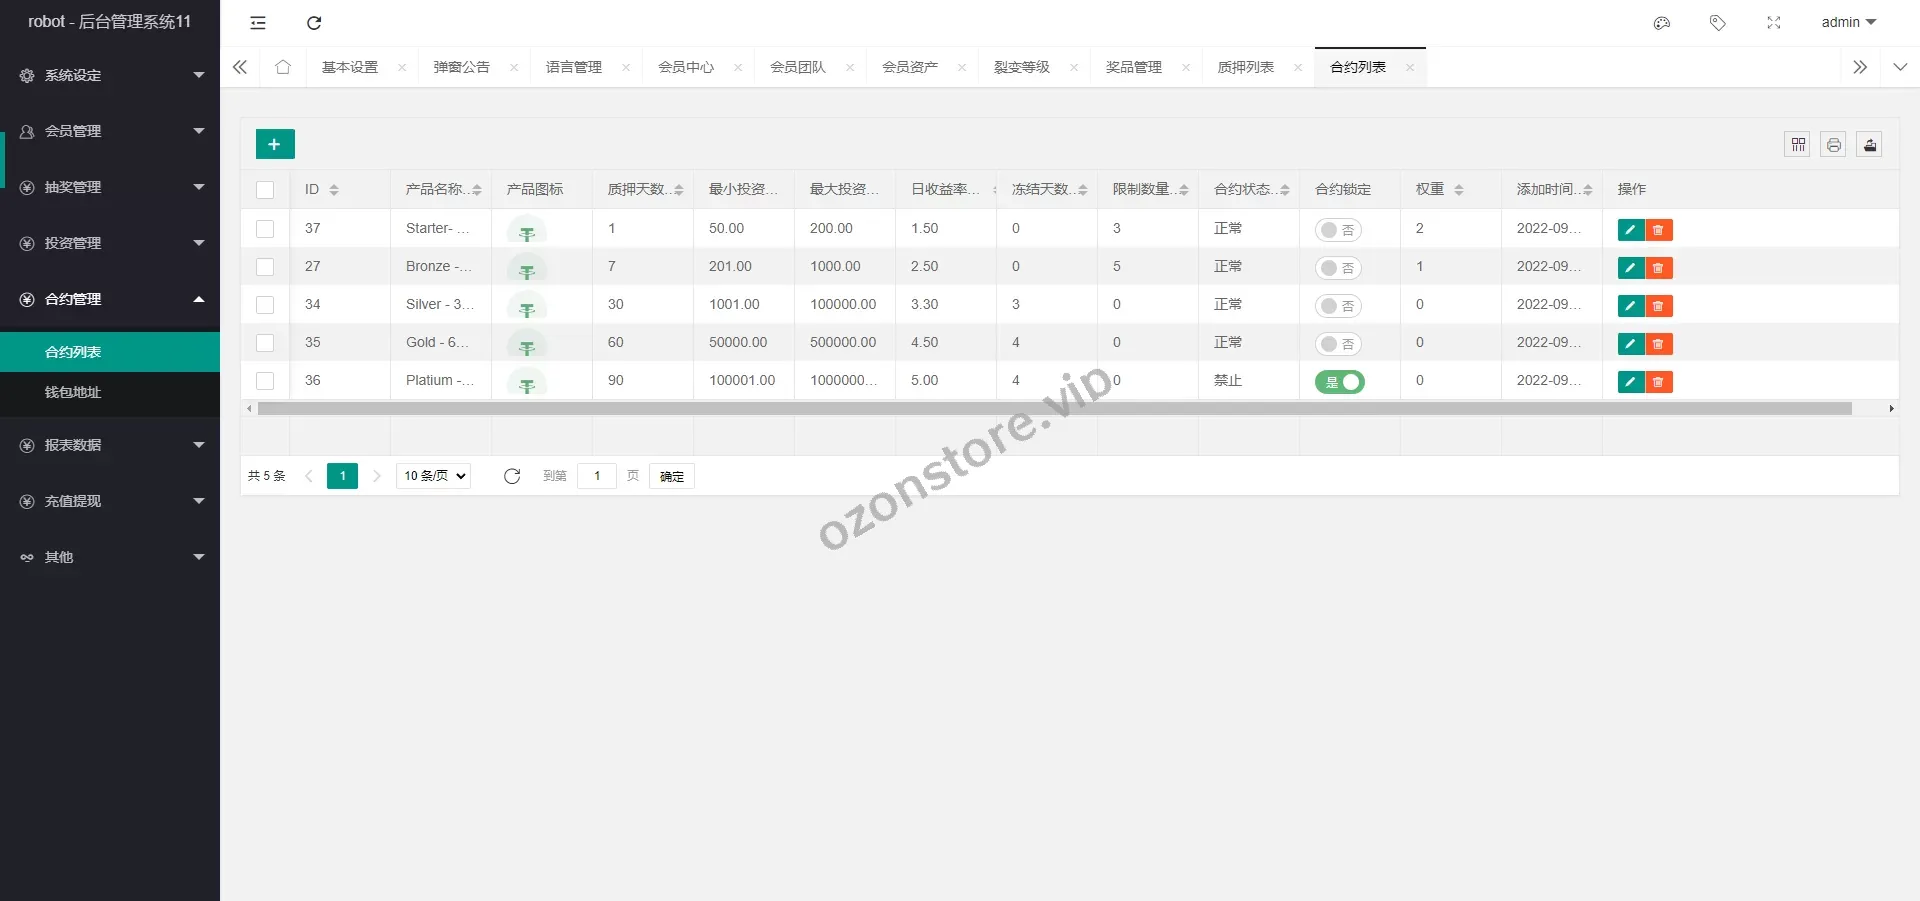
Task: Click the export table icon
Action: click(x=1869, y=145)
